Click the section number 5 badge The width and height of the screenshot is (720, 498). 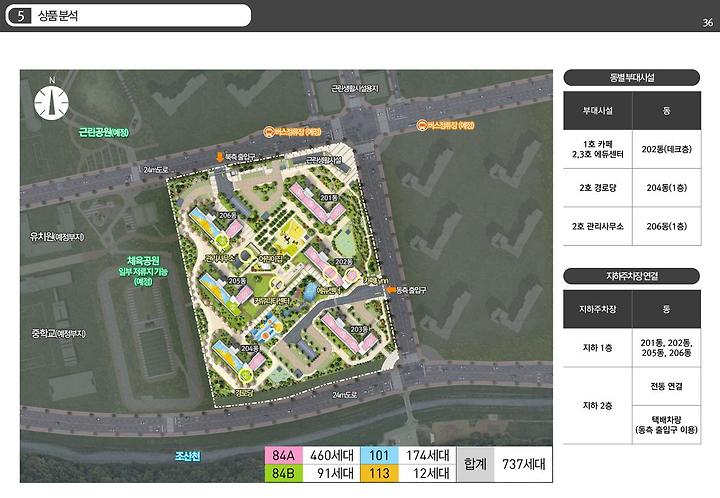tap(20, 16)
